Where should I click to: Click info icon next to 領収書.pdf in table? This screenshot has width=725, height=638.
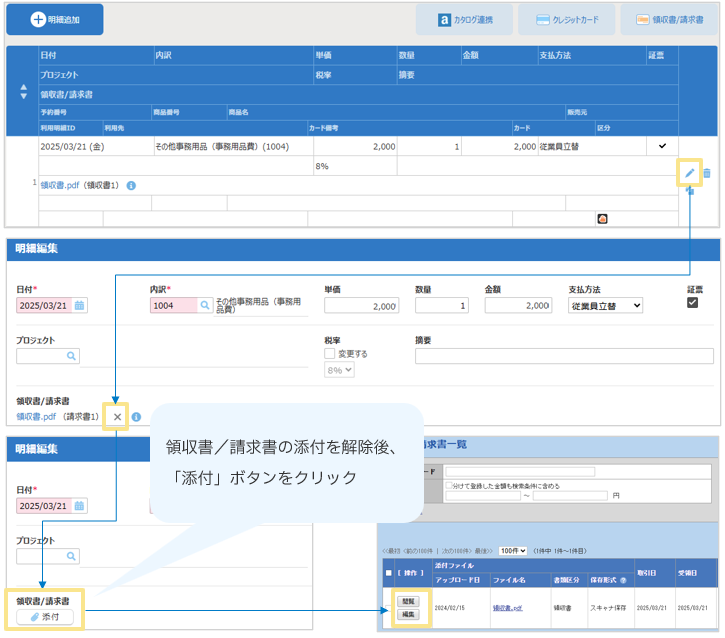pos(131,185)
